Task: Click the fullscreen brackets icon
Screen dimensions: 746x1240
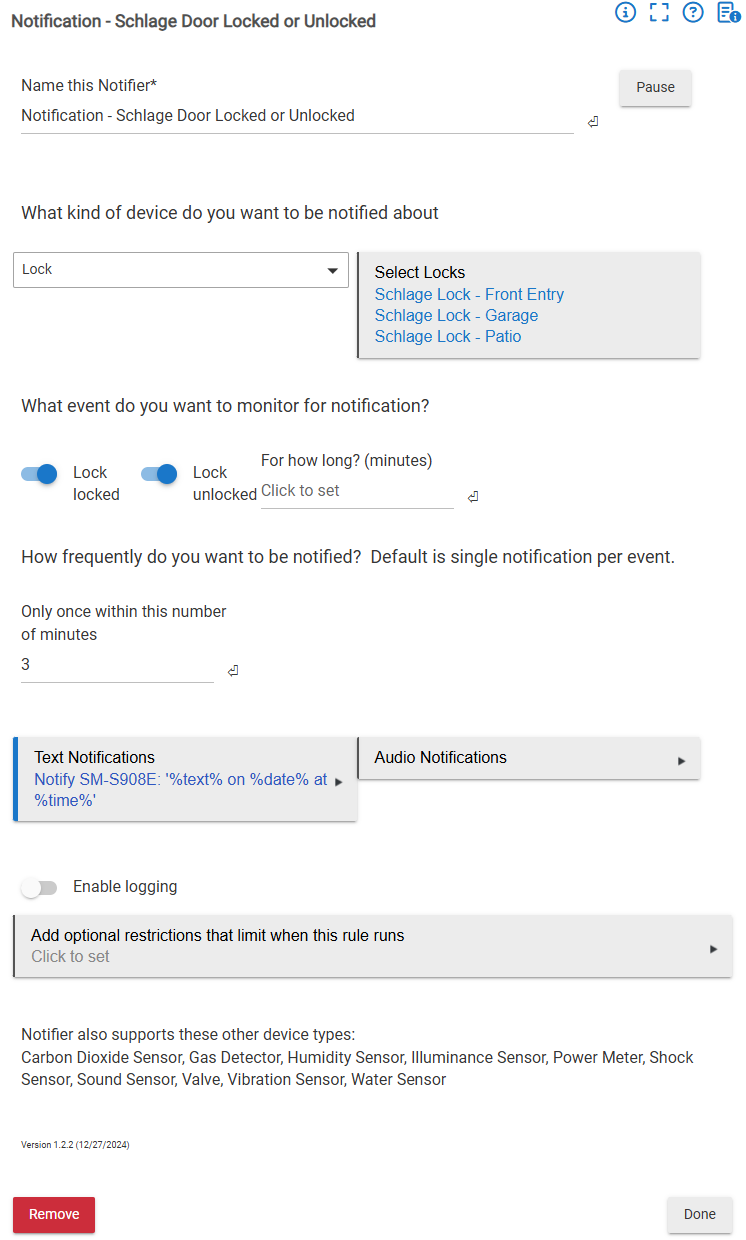Action: click(x=659, y=13)
